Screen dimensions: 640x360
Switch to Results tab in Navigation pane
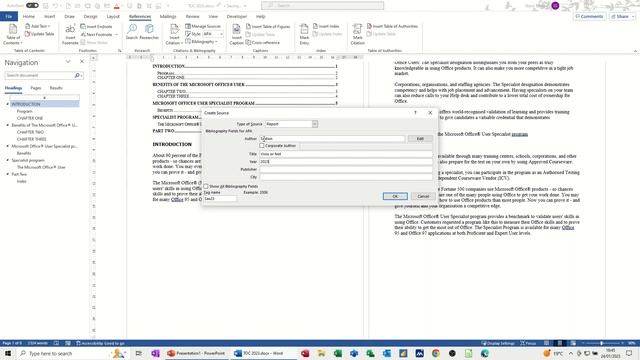pyautogui.click(x=56, y=88)
